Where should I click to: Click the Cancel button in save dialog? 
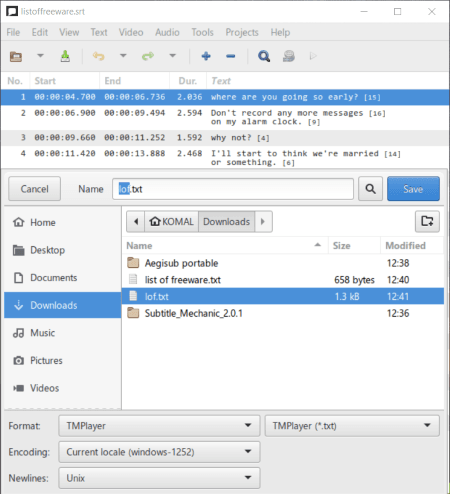pyautogui.click(x=35, y=189)
